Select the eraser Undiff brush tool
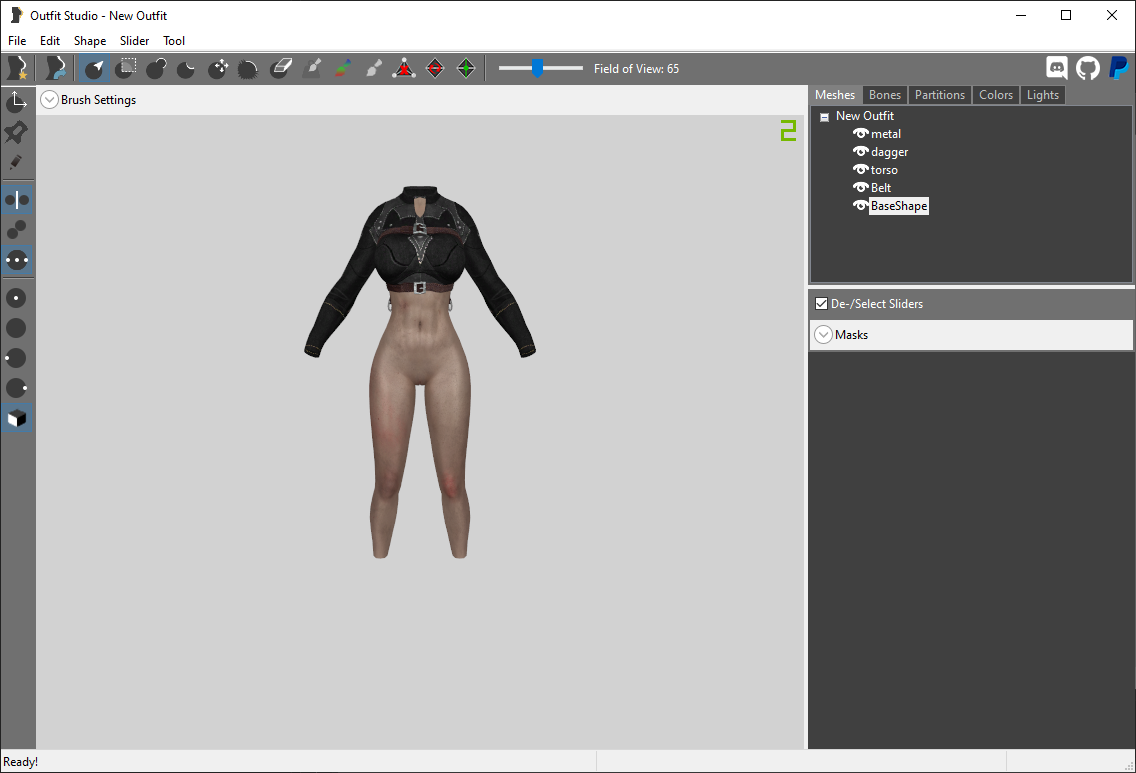The width and height of the screenshot is (1136, 773). (280, 68)
